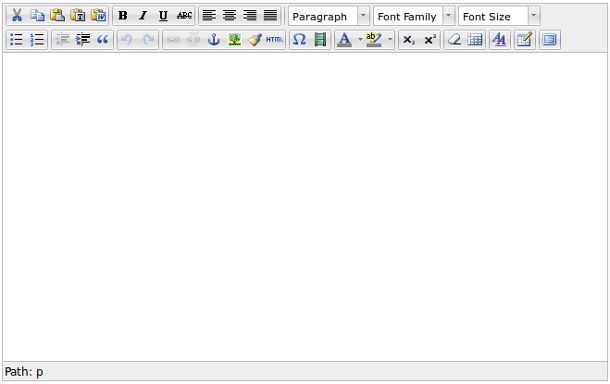Open the HTML source editor

[x=275, y=40]
